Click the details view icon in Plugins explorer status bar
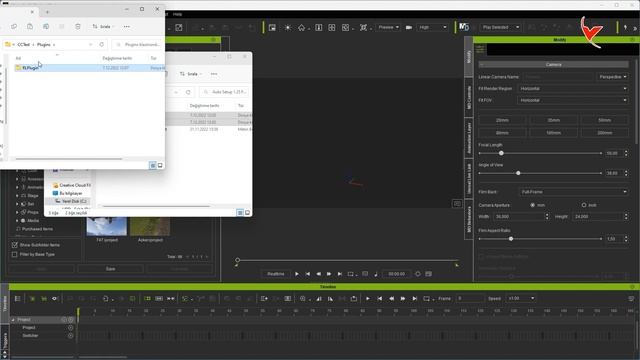640x360 pixels. (x=153, y=165)
